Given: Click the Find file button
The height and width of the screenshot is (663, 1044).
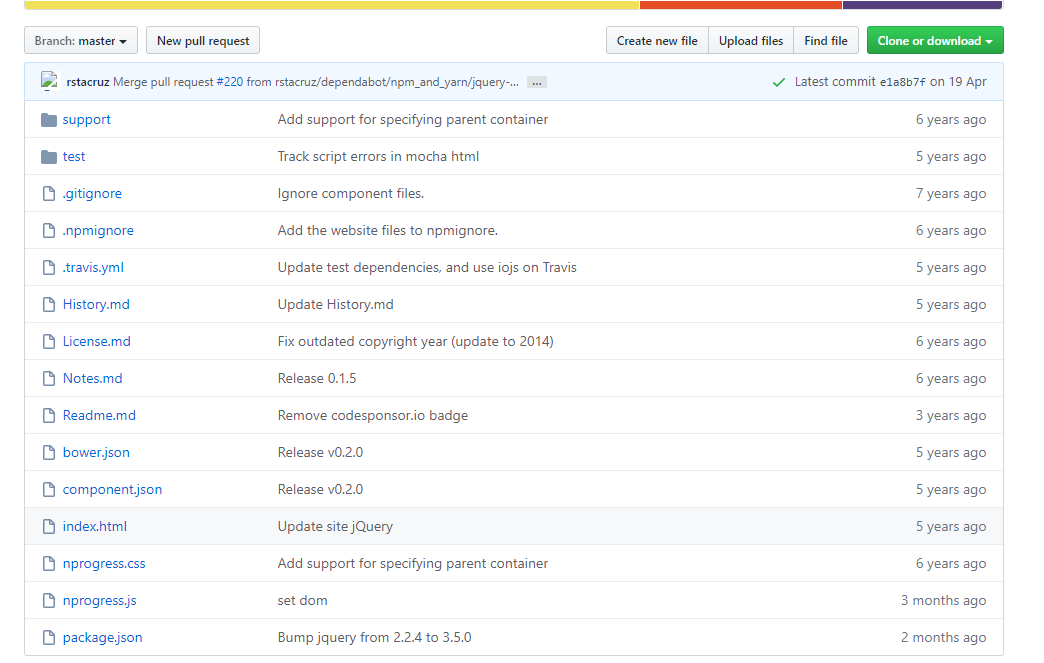Looking at the screenshot, I should pyautogui.click(x=826, y=41).
